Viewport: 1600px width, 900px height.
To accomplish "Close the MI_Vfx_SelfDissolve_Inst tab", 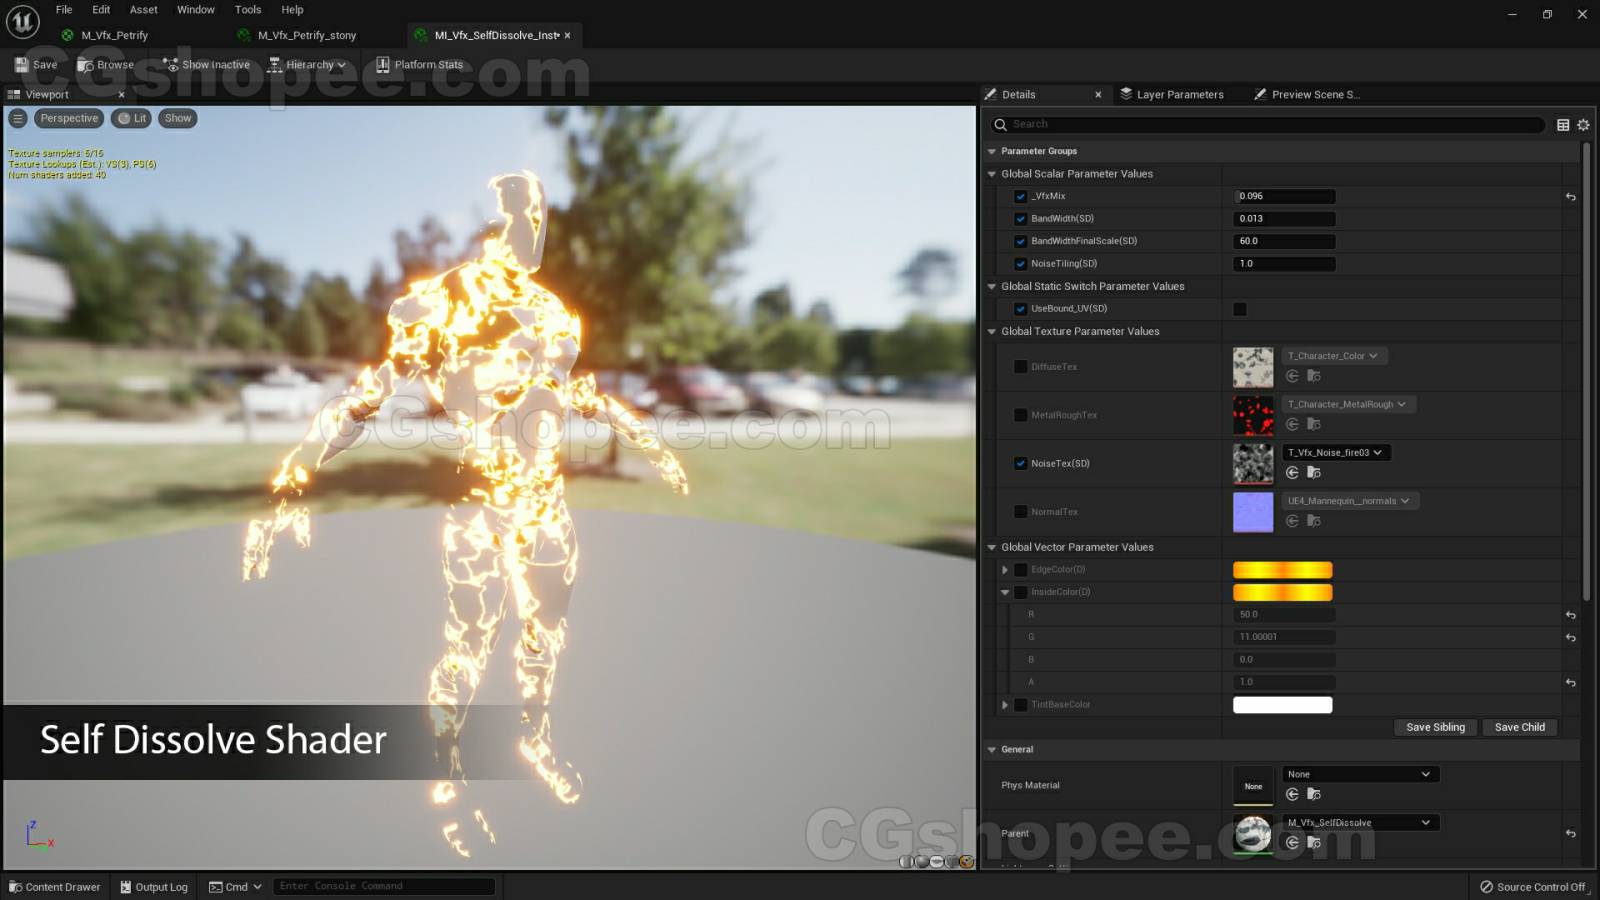I will (568, 36).
